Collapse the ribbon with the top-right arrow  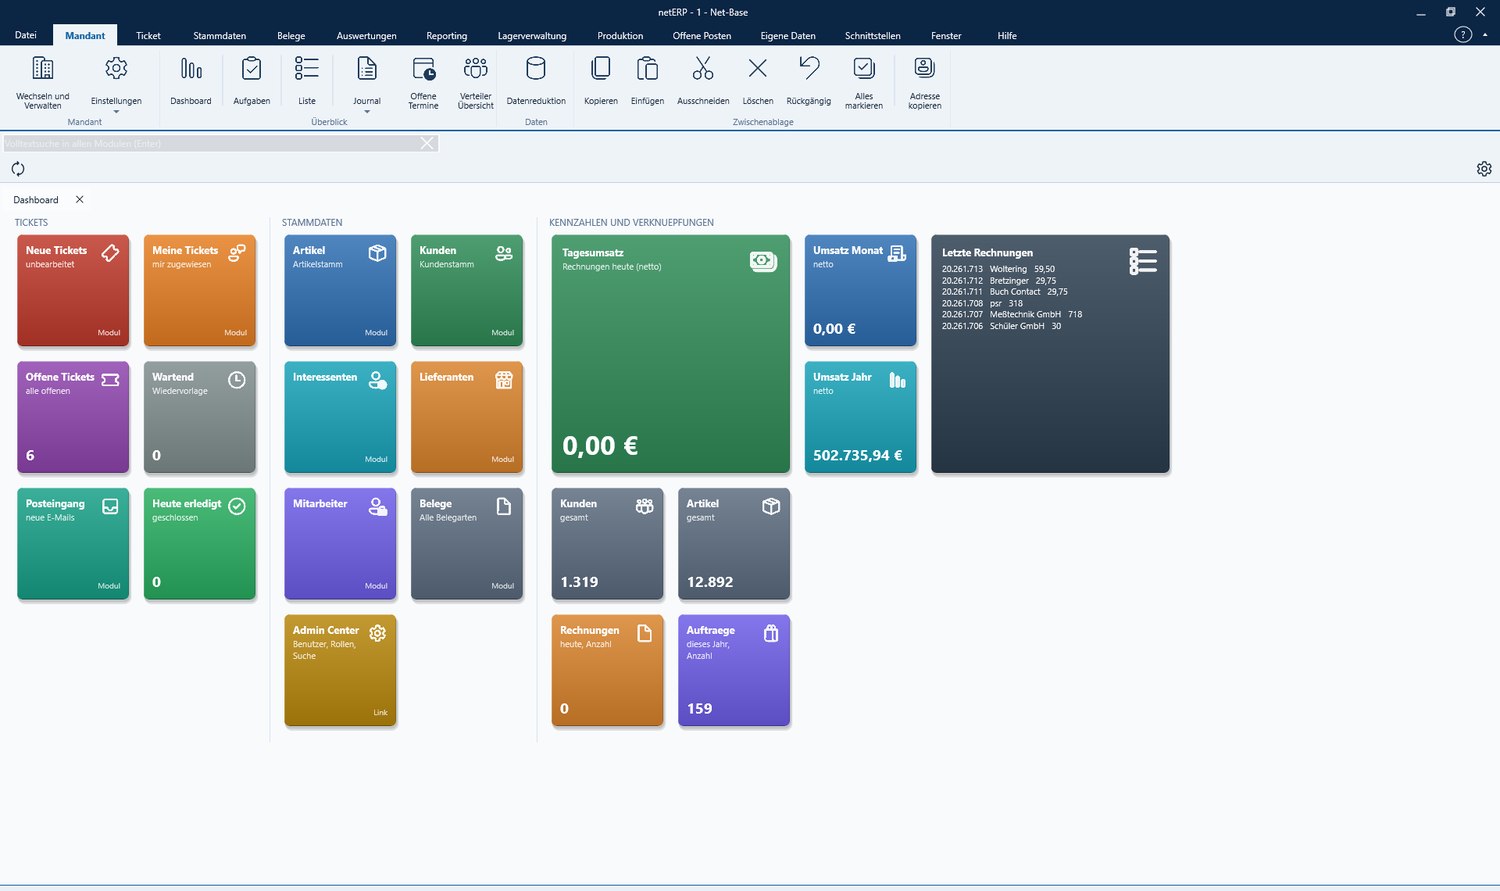(x=1485, y=35)
